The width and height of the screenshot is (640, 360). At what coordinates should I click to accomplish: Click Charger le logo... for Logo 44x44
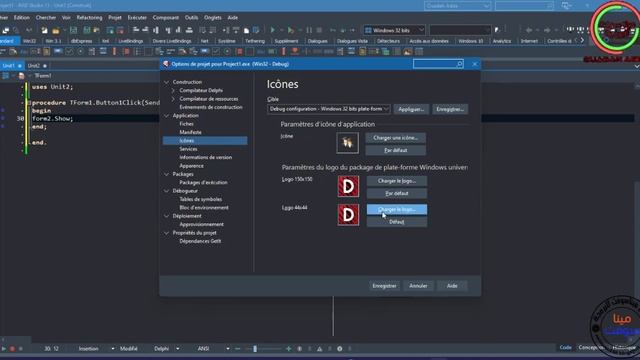(397, 209)
